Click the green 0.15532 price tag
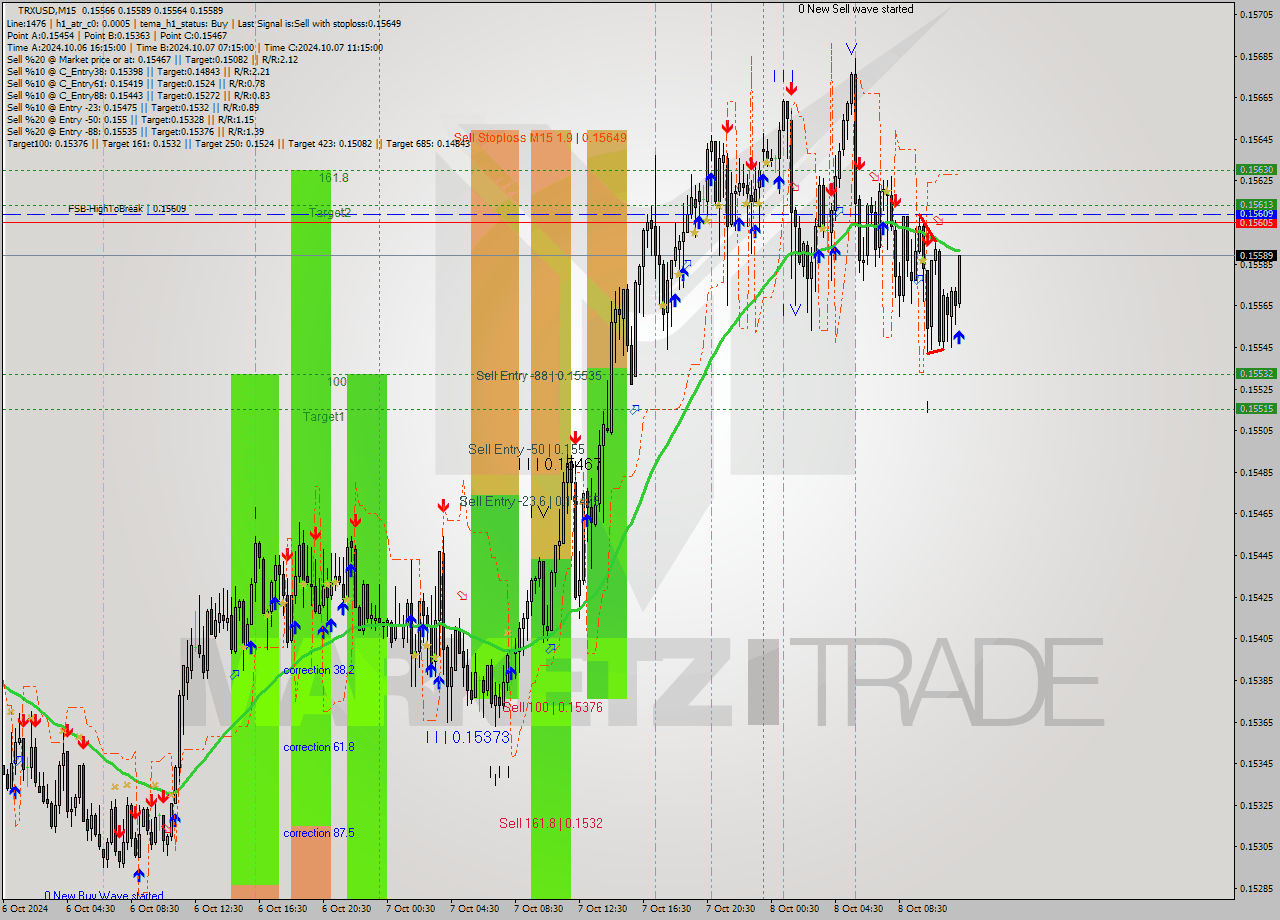The image size is (1280, 920). click(1256, 374)
